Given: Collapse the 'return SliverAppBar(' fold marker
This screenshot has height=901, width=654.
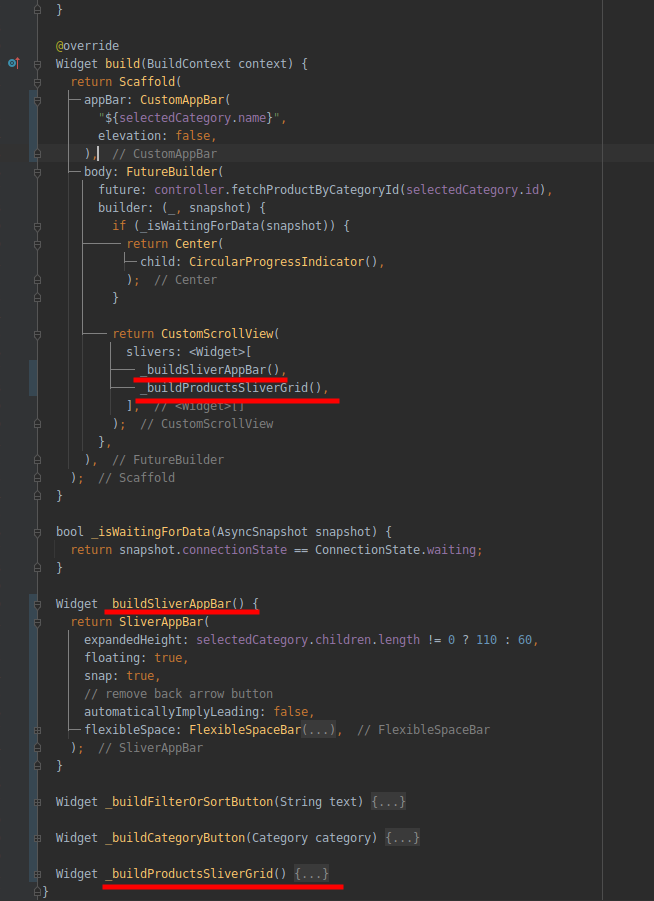Looking at the screenshot, I should pos(37,622).
